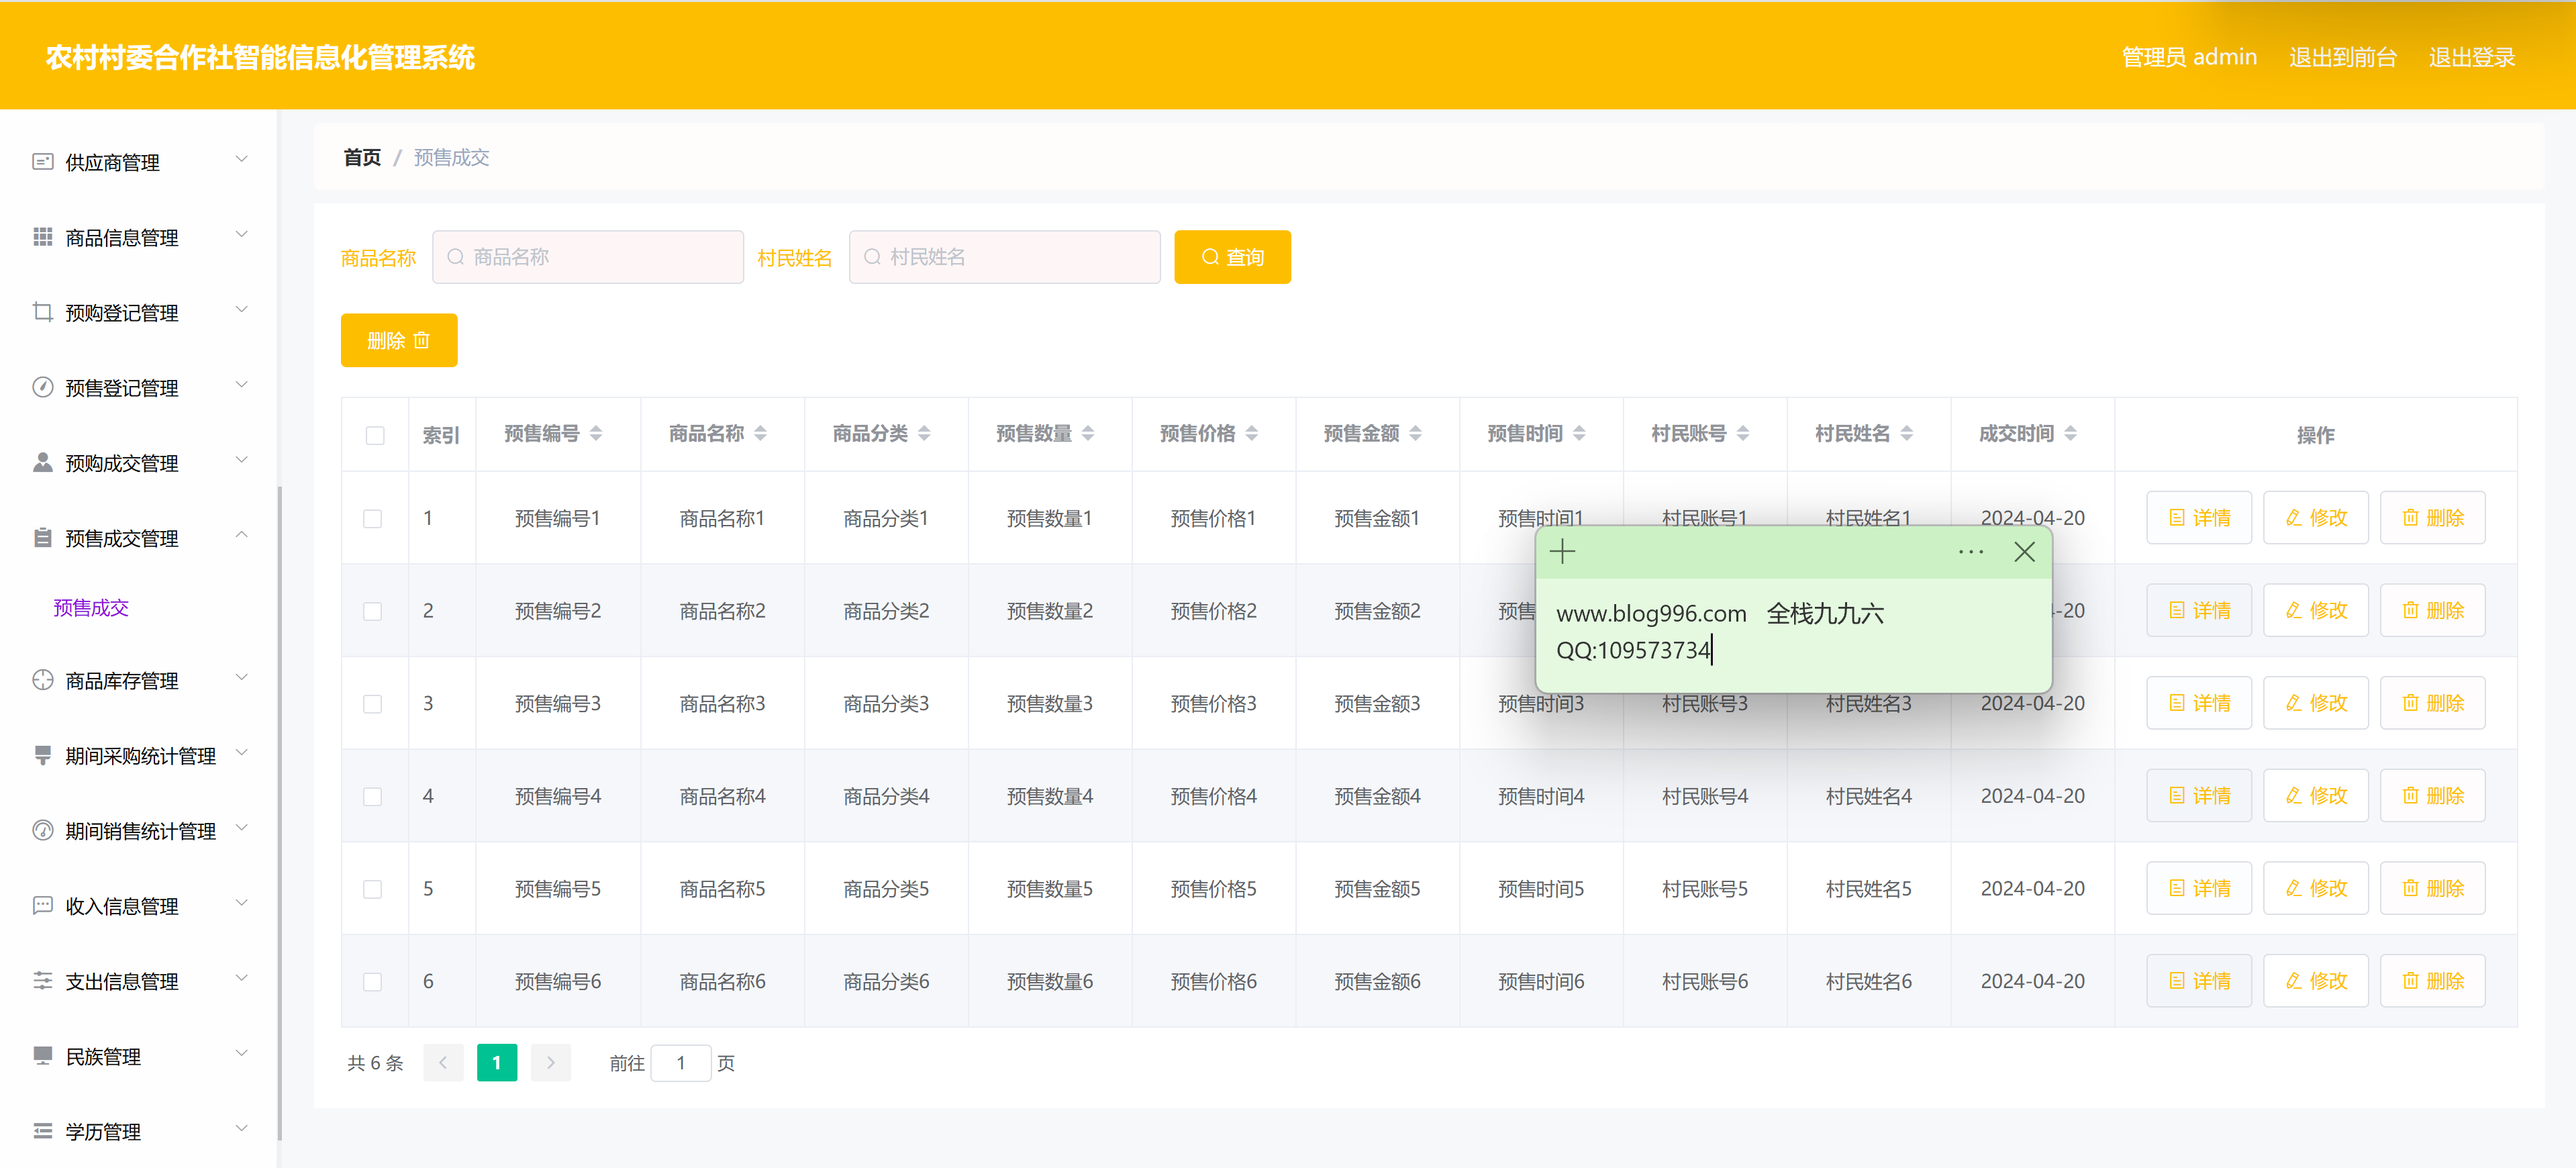Click the sliders icon beside 支出信息管理
Screen dimensions: 2576x1168
[x=42, y=980]
